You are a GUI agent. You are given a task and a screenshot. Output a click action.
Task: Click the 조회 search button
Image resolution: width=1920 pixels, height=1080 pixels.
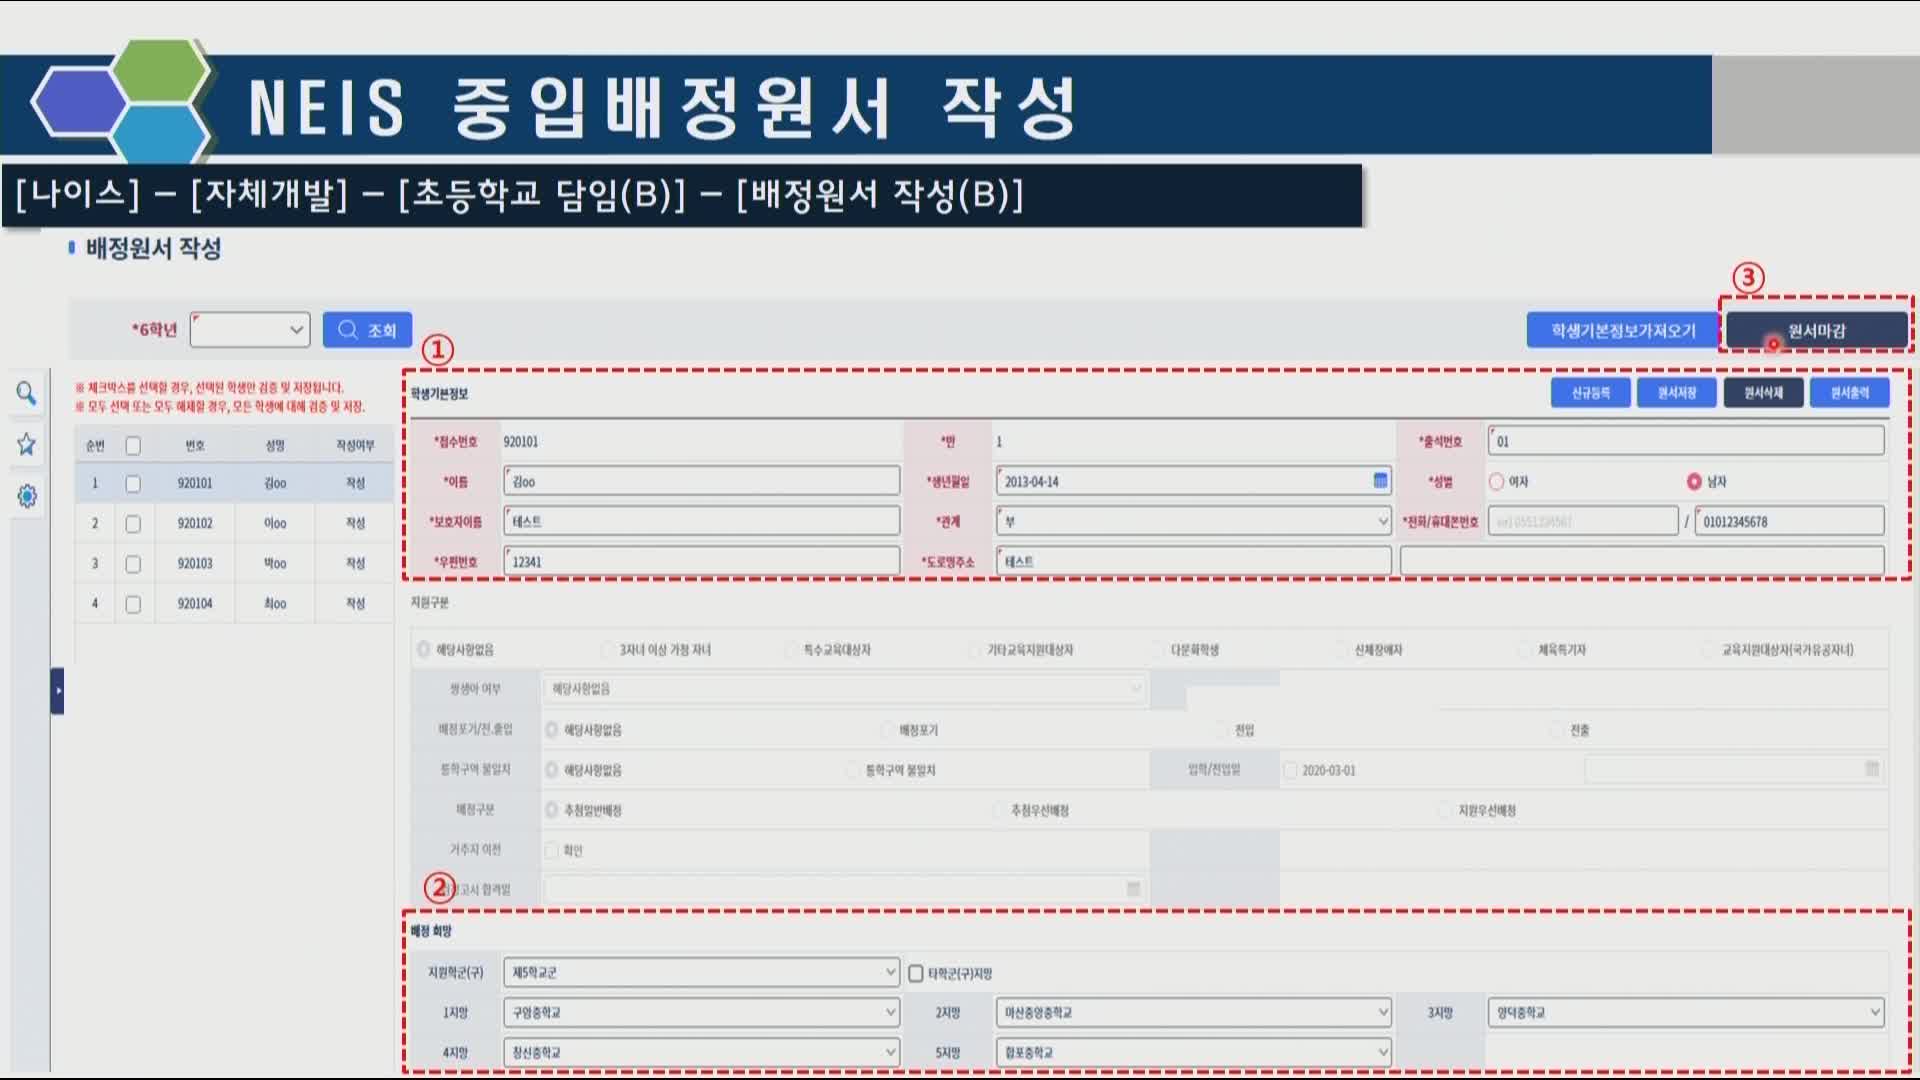[x=367, y=330]
